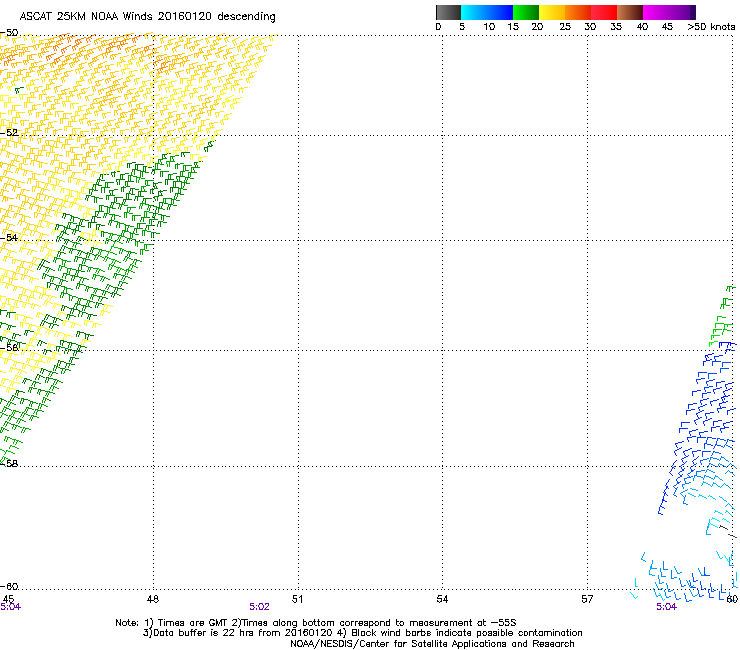740x650 pixels.
Task: Select the '5:04' time label beneath longitude 45
Action: point(10,607)
